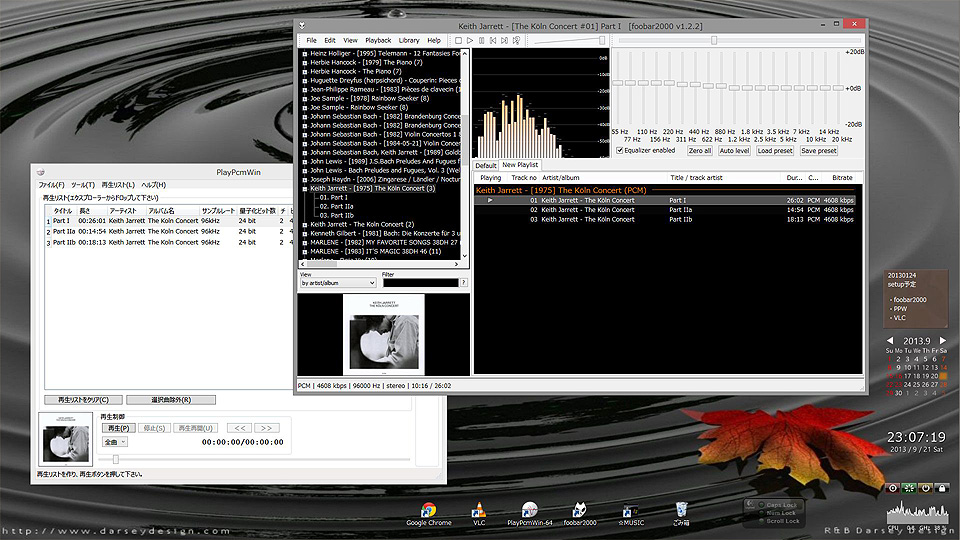The image size is (960, 540).
Task: Click the foobar2000 volume slider
Action: (570, 40)
